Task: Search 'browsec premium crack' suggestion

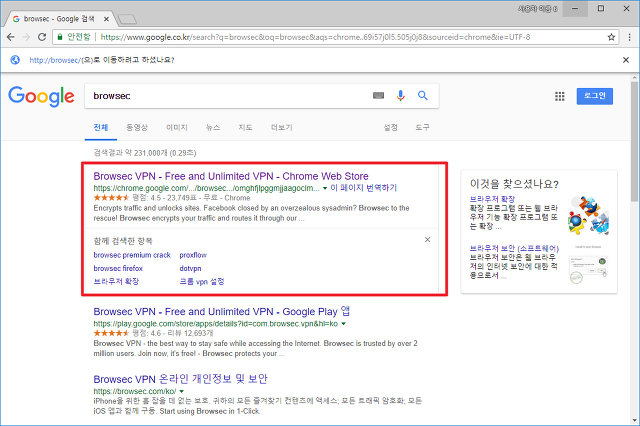Action: point(132,255)
